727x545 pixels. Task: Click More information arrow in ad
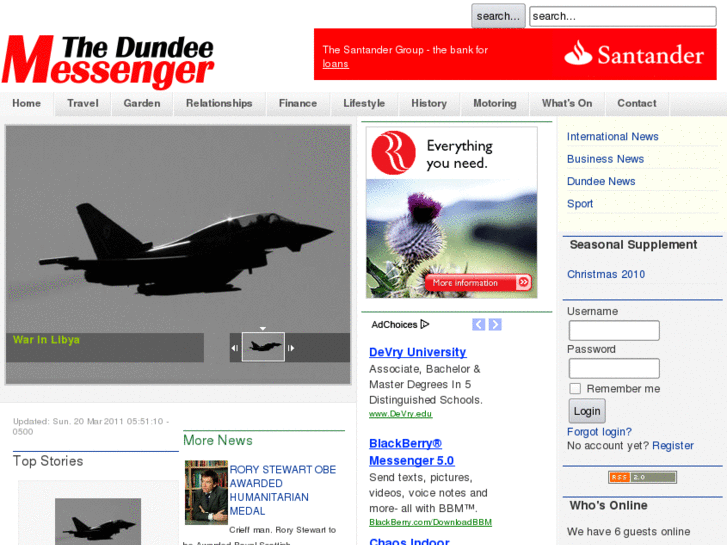pyautogui.click(x=523, y=282)
